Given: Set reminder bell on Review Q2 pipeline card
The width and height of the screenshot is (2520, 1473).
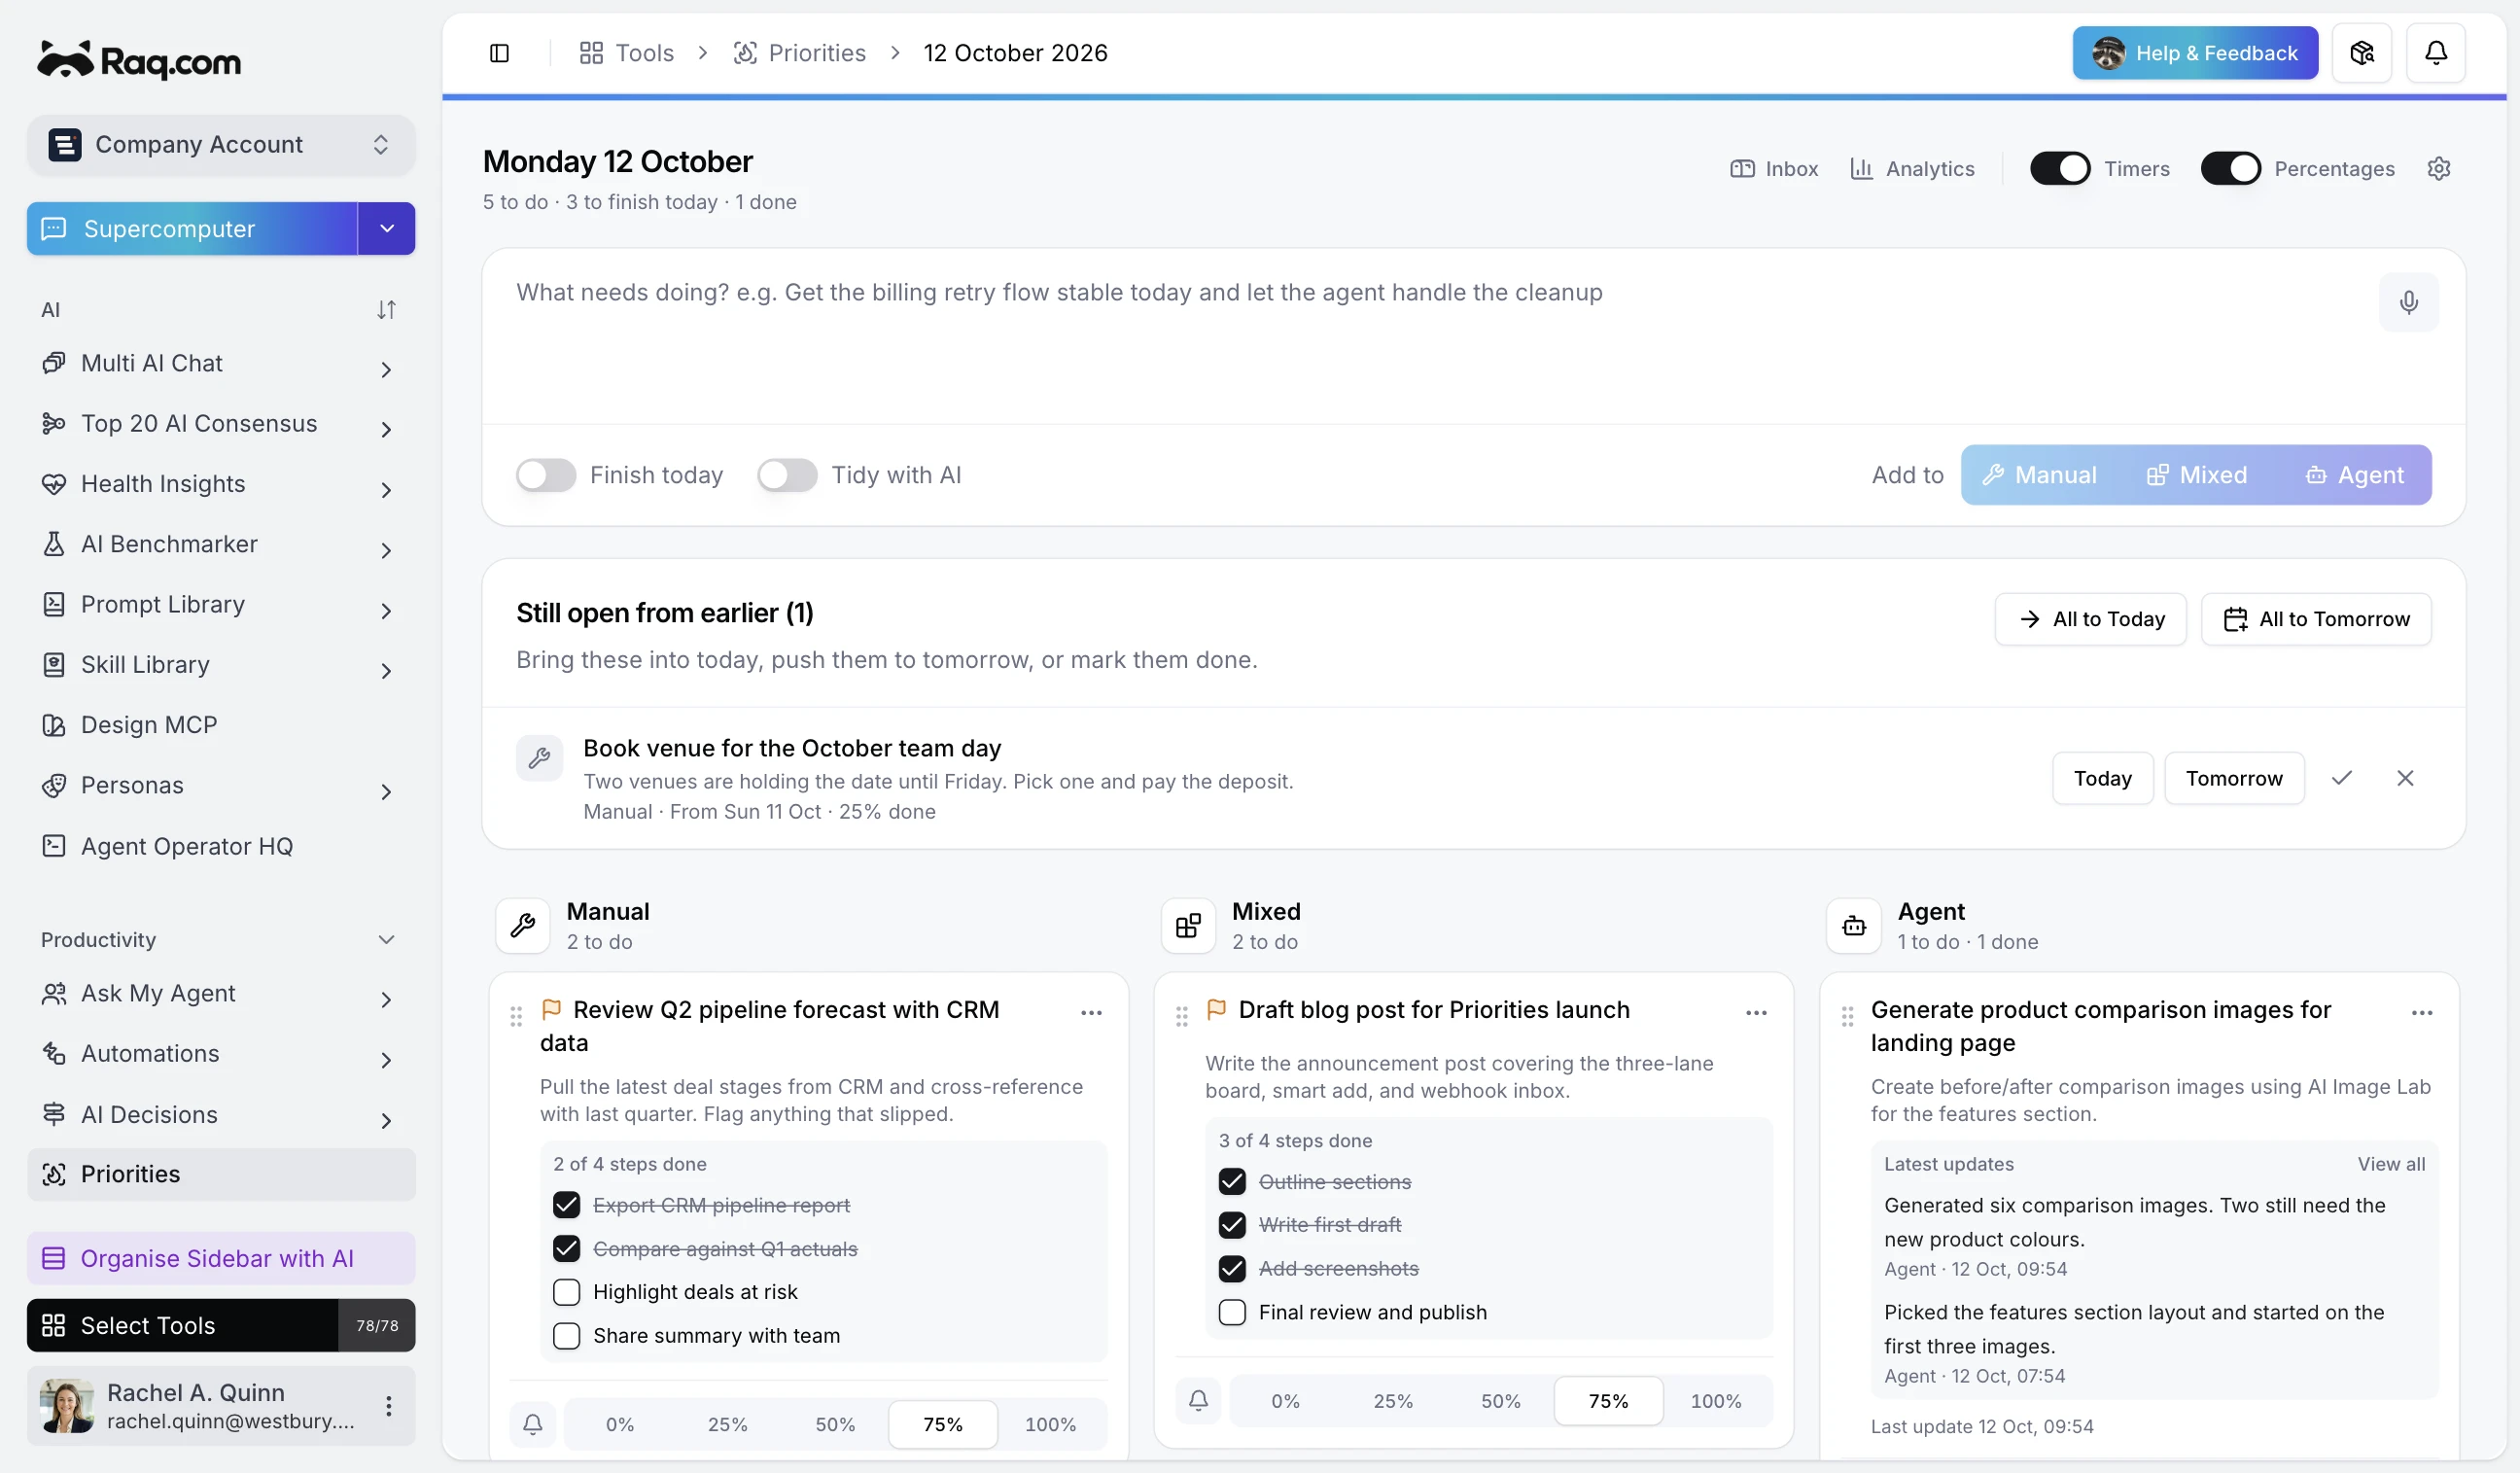Looking at the screenshot, I should 533,1423.
